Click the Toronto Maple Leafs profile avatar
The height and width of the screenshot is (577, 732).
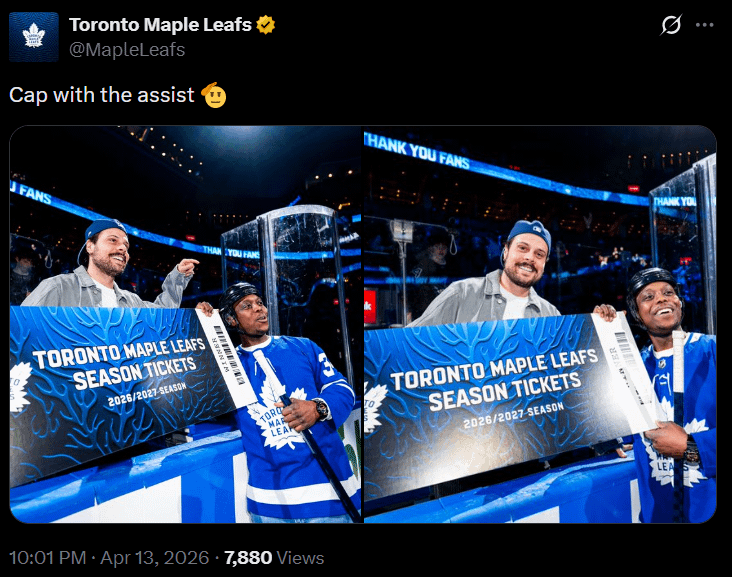coord(35,36)
